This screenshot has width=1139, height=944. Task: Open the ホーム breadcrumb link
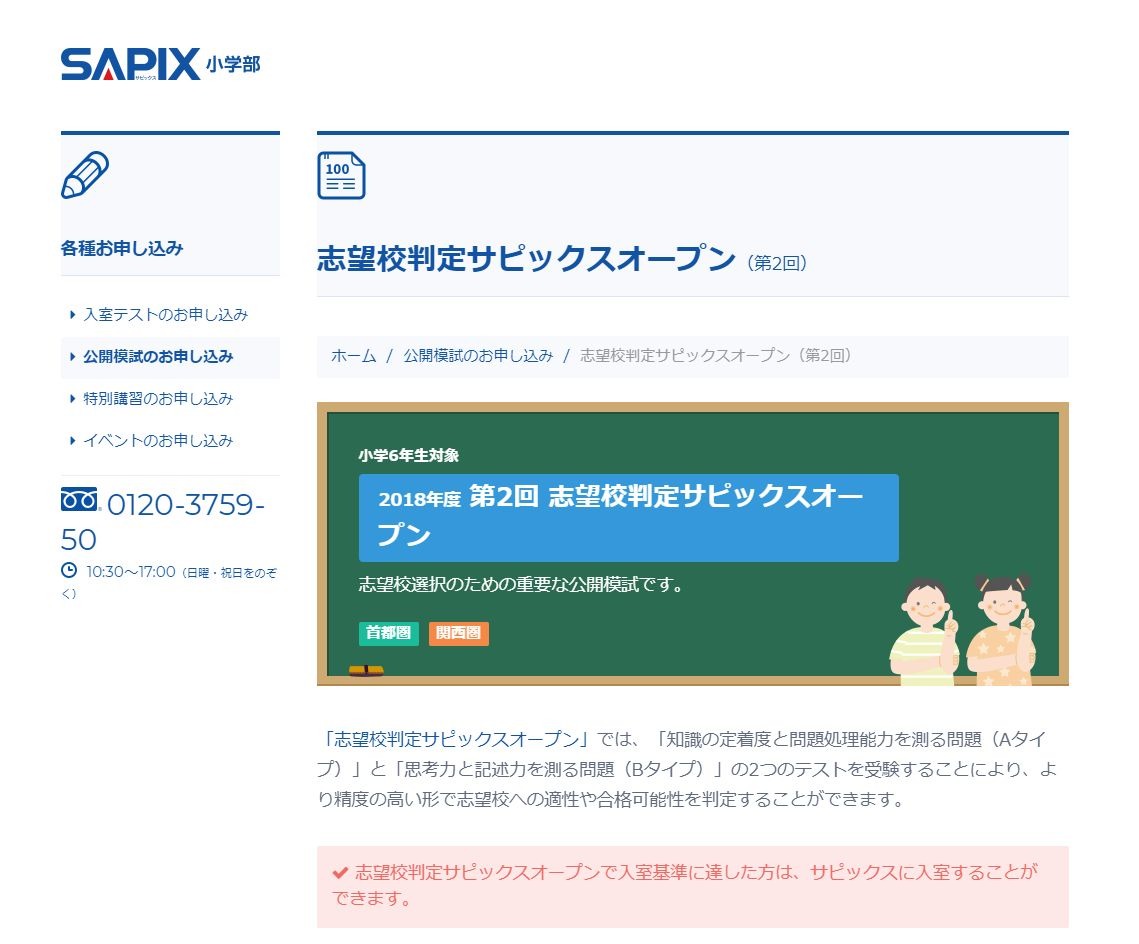351,355
